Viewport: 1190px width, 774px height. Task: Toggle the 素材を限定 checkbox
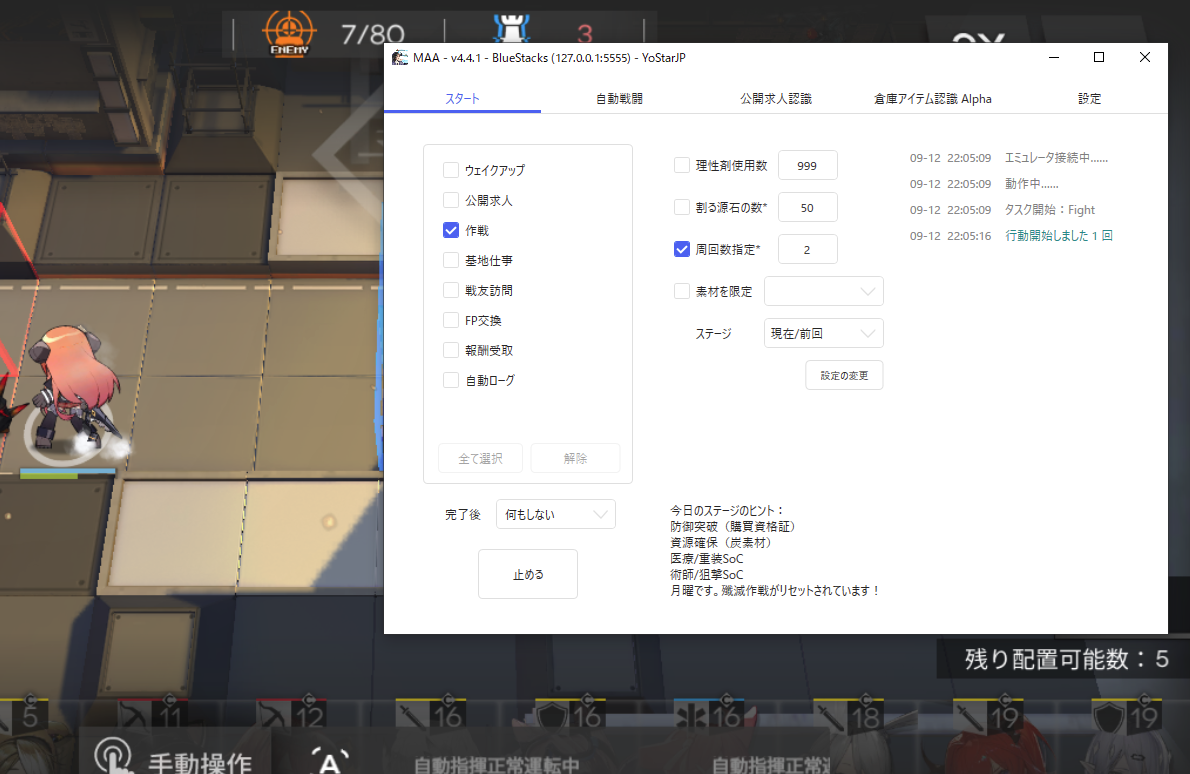click(x=682, y=291)
